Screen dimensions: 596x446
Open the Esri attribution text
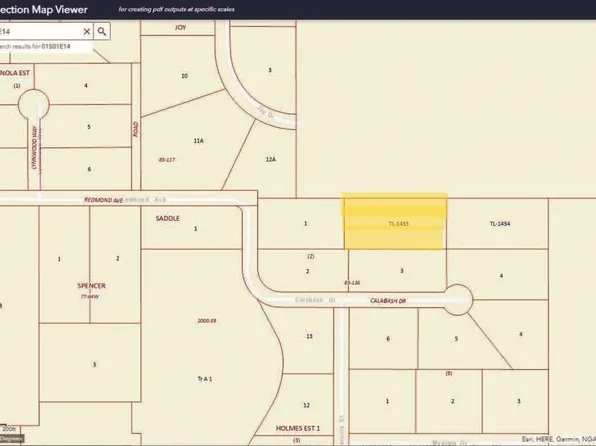(558, 439)
